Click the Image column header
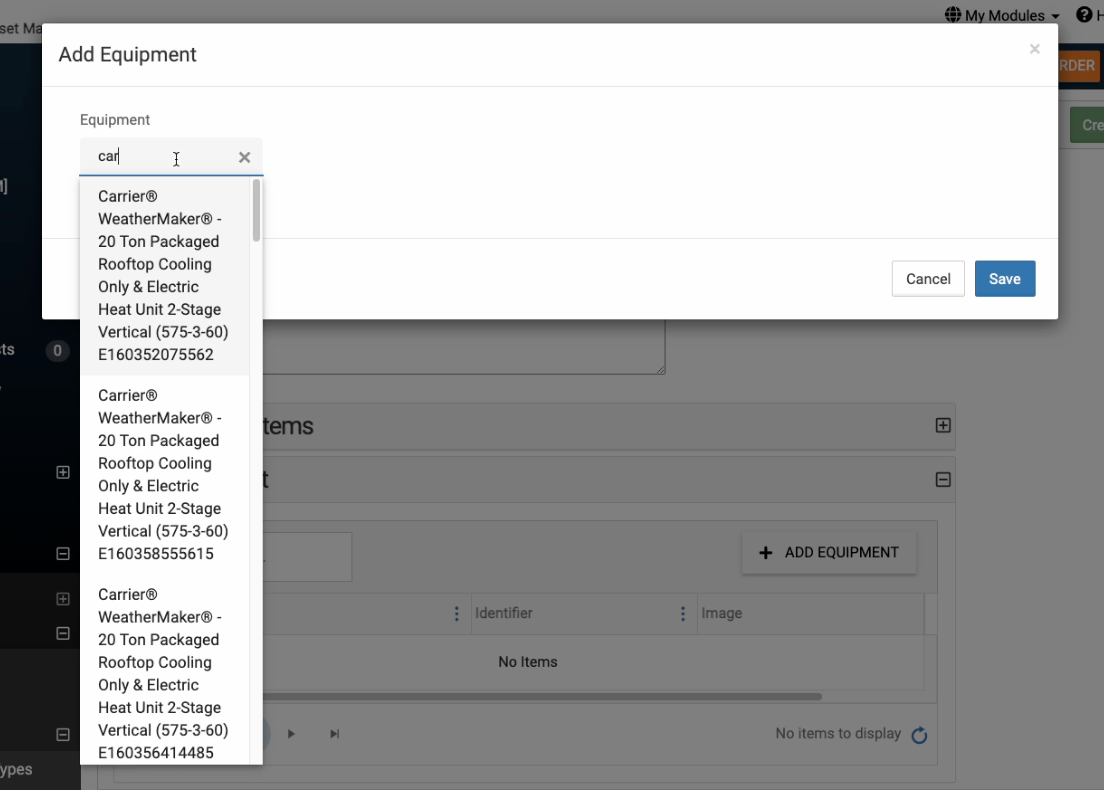The height and width of the screenshot is (790, 1104). [722, 613]
